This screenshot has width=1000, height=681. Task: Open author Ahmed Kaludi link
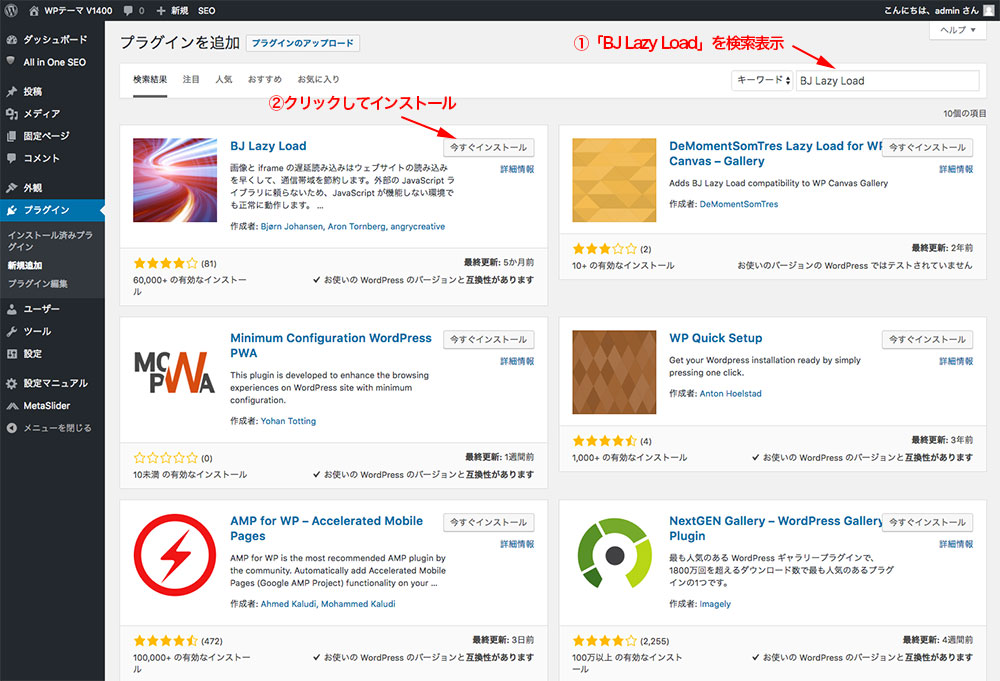pyautogui.click(x=288, y=604)
